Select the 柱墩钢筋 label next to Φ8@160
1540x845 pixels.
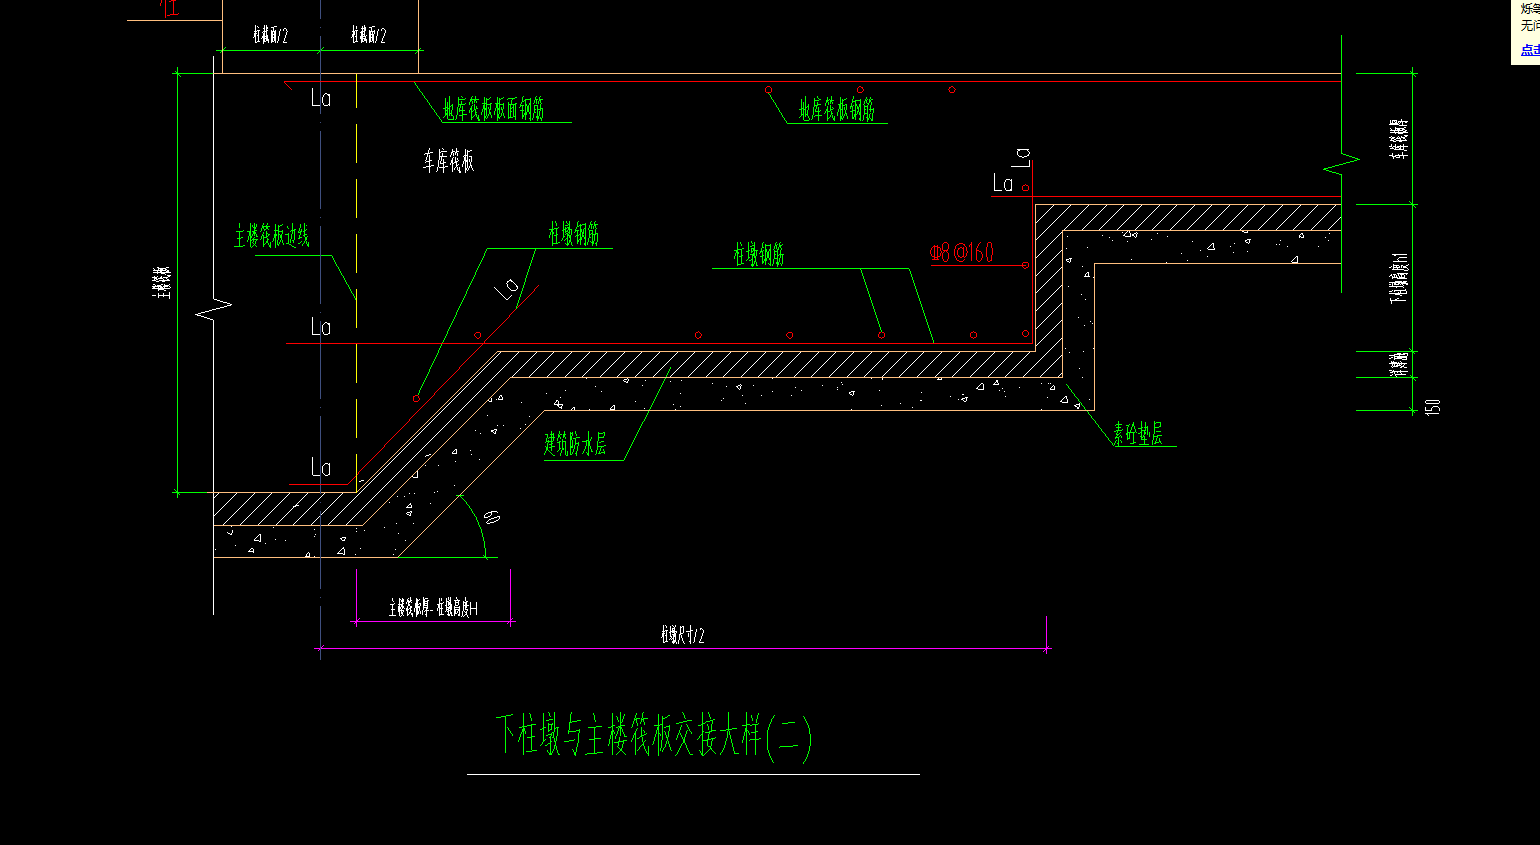point(758,255)
